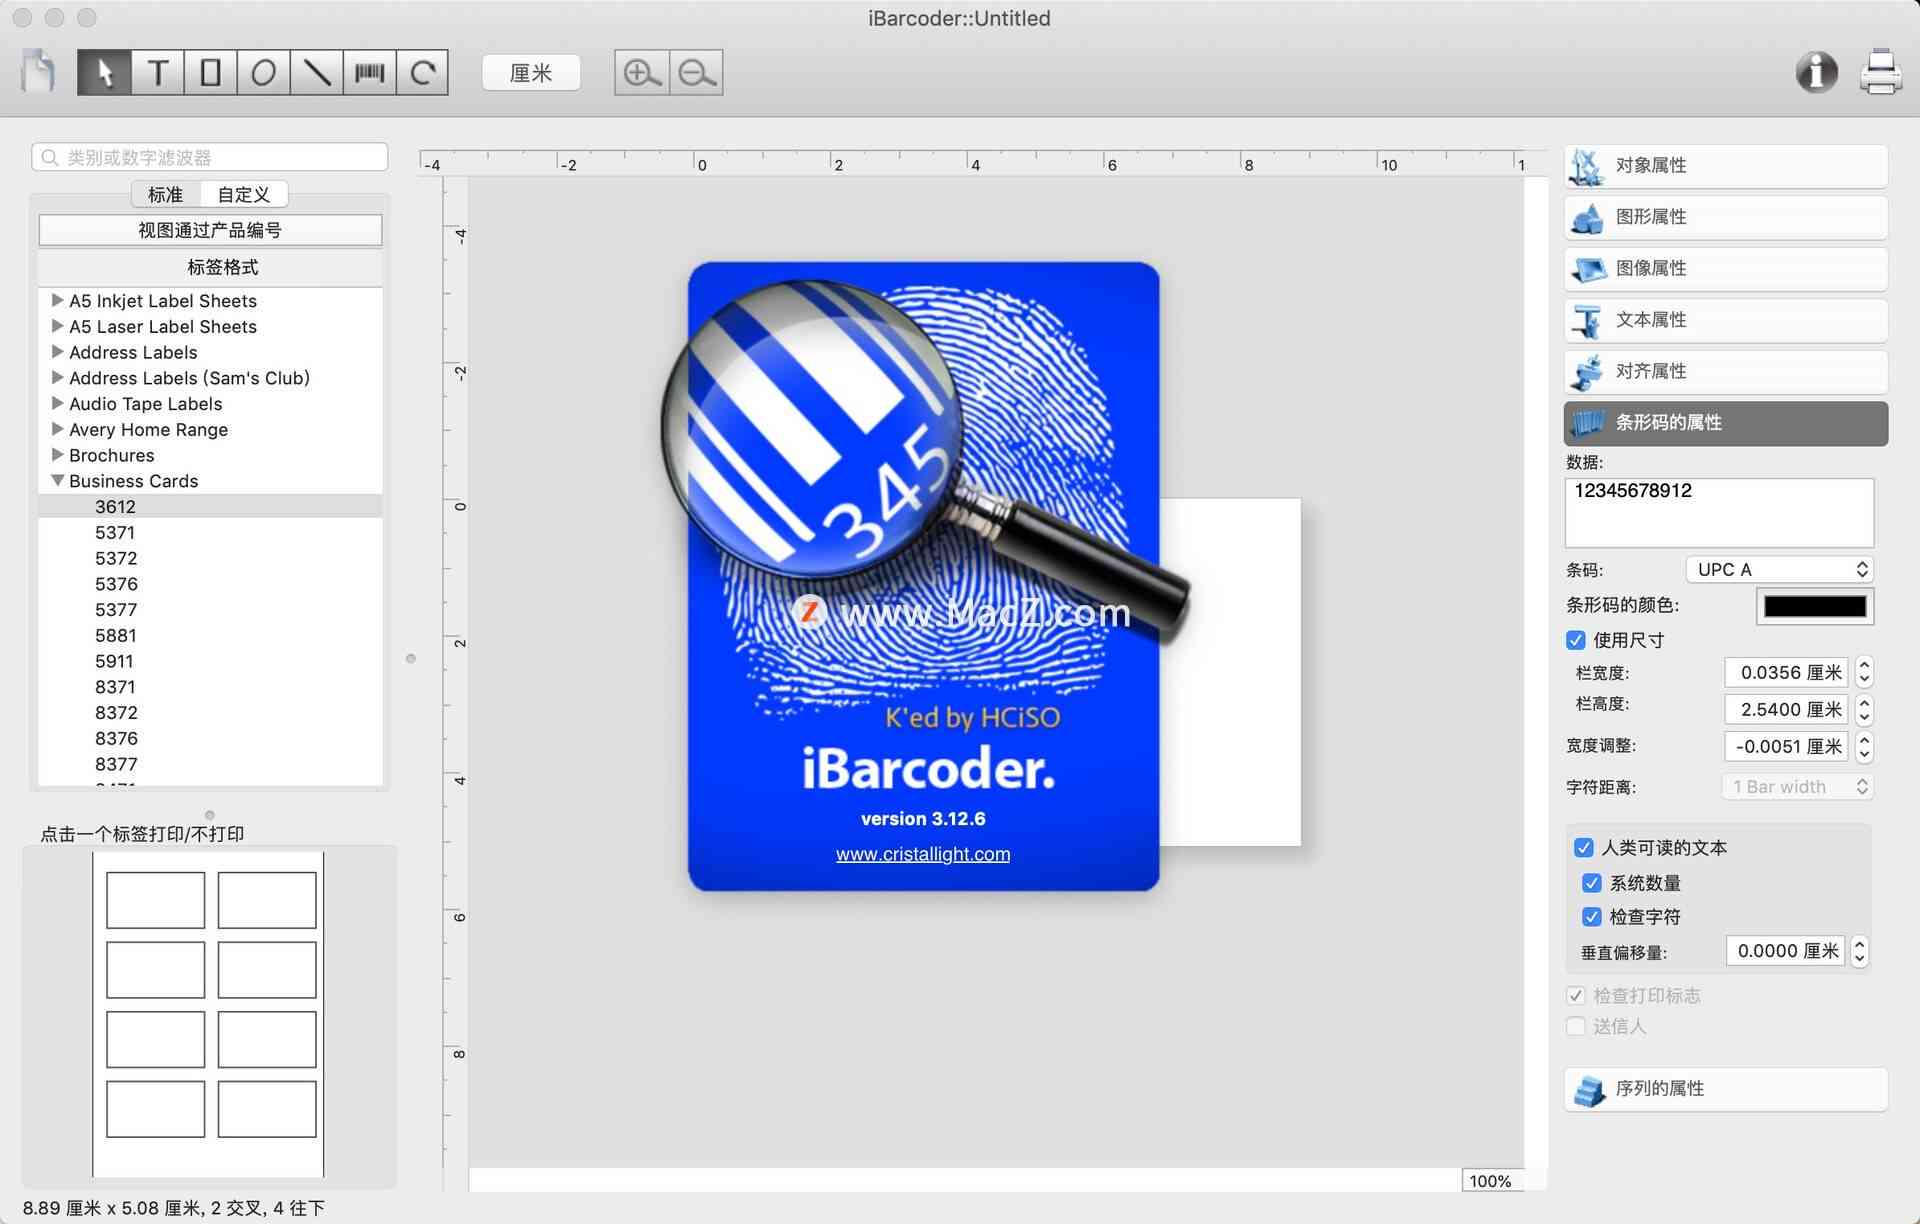
Task: Expand Audio Tape Labels
Action: [x=57, y=403]
